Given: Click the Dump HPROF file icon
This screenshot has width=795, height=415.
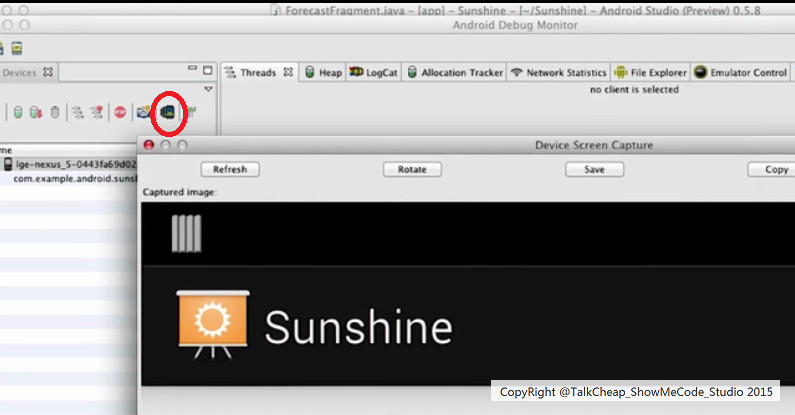Looking at the screenshot, I should pyautogui.click(x=36, y=112).
